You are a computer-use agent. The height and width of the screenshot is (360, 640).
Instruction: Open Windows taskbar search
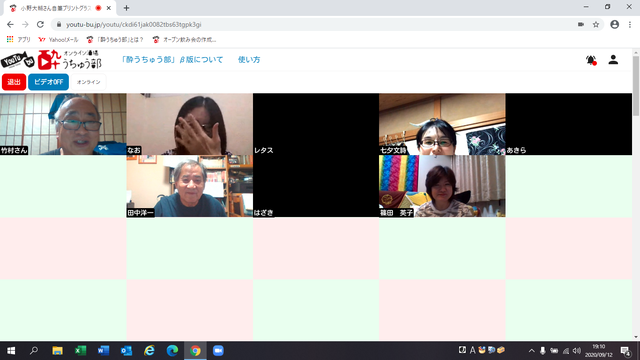click(34, 351)
